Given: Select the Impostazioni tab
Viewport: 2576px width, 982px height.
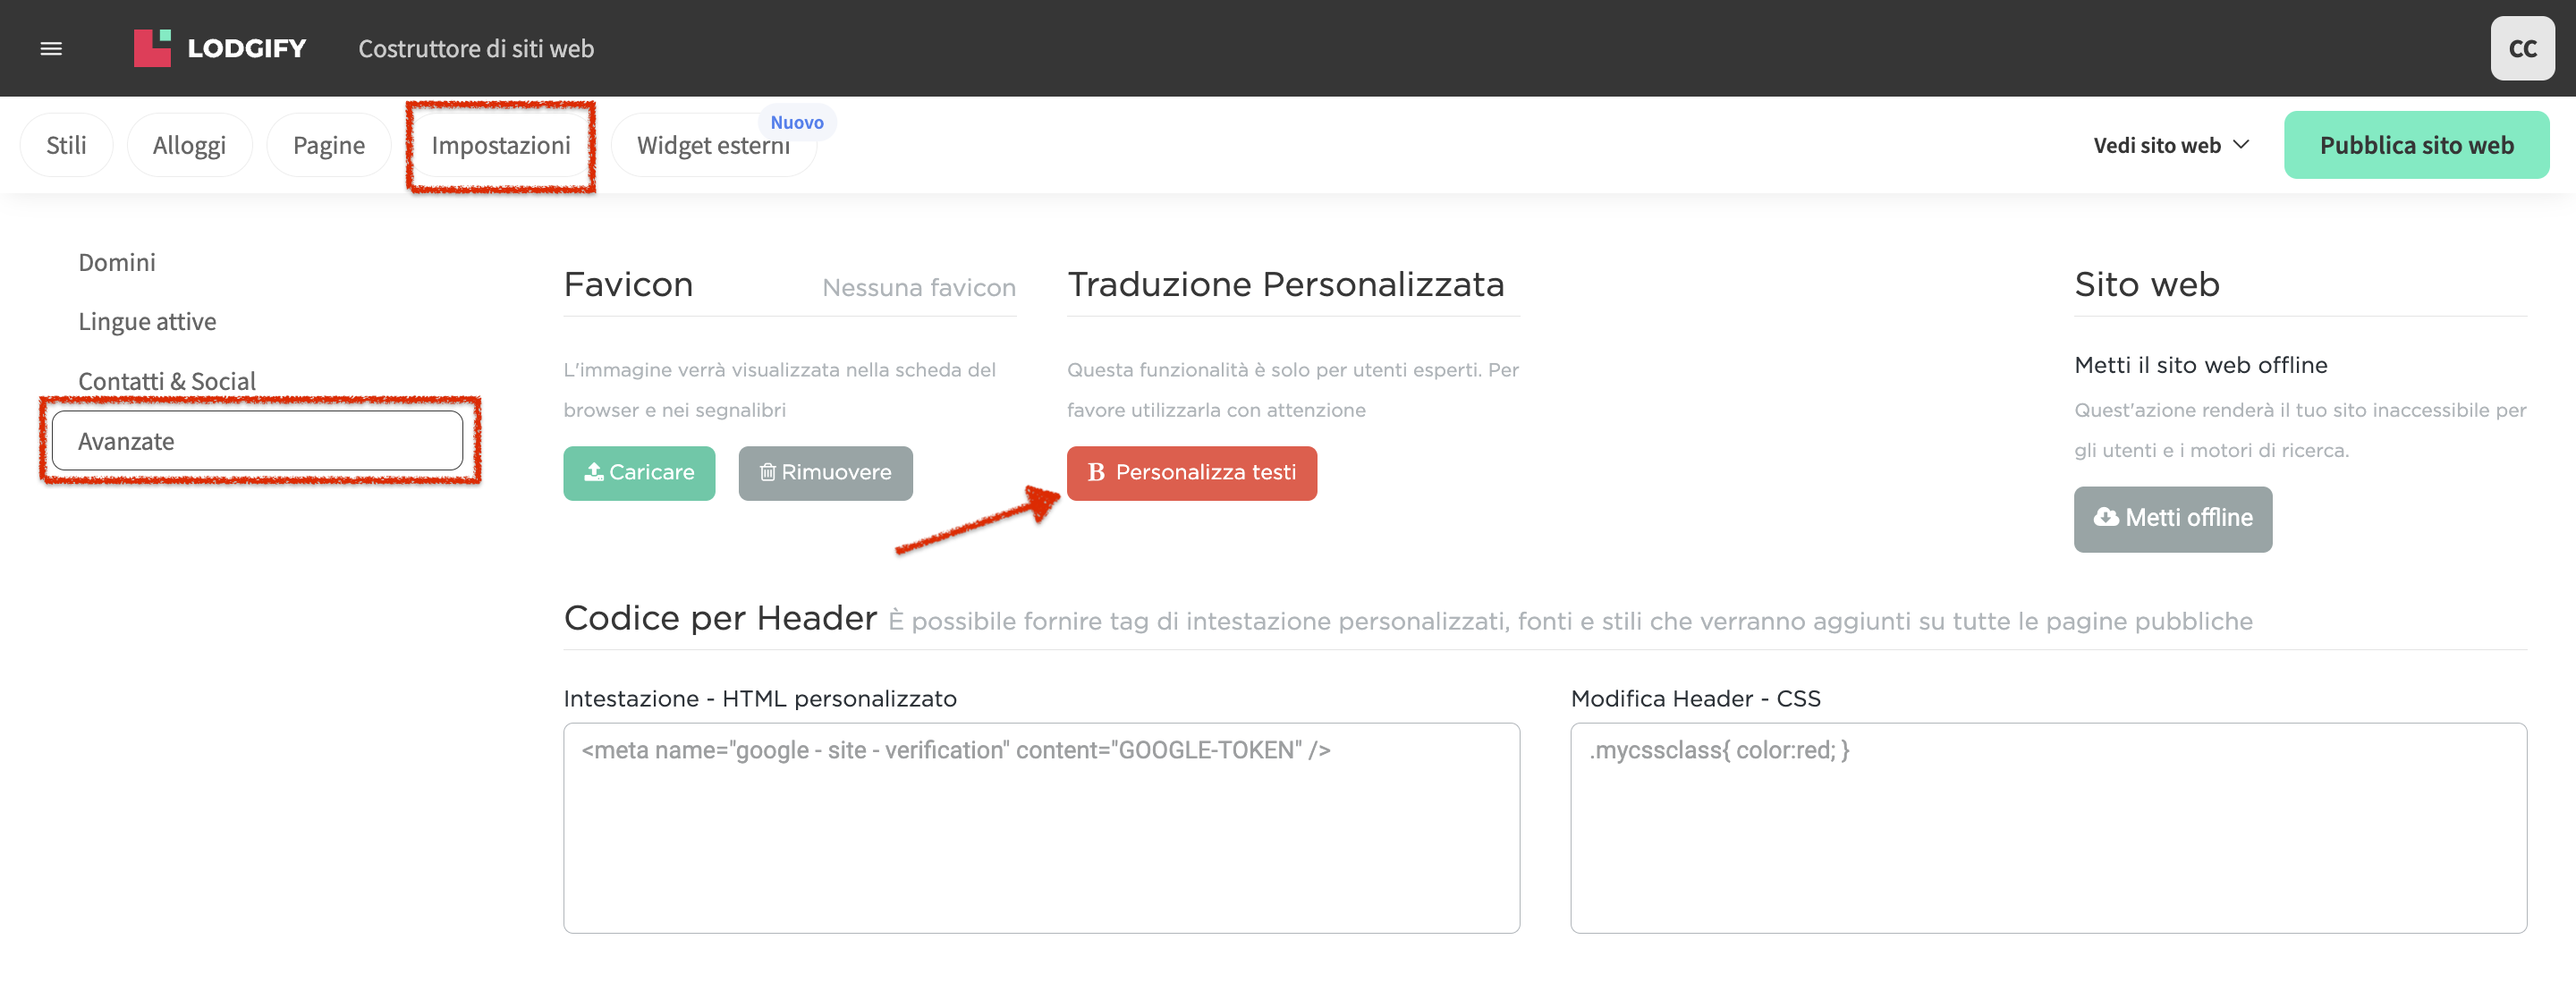Looking at the screenshot, I should point(500,145).
